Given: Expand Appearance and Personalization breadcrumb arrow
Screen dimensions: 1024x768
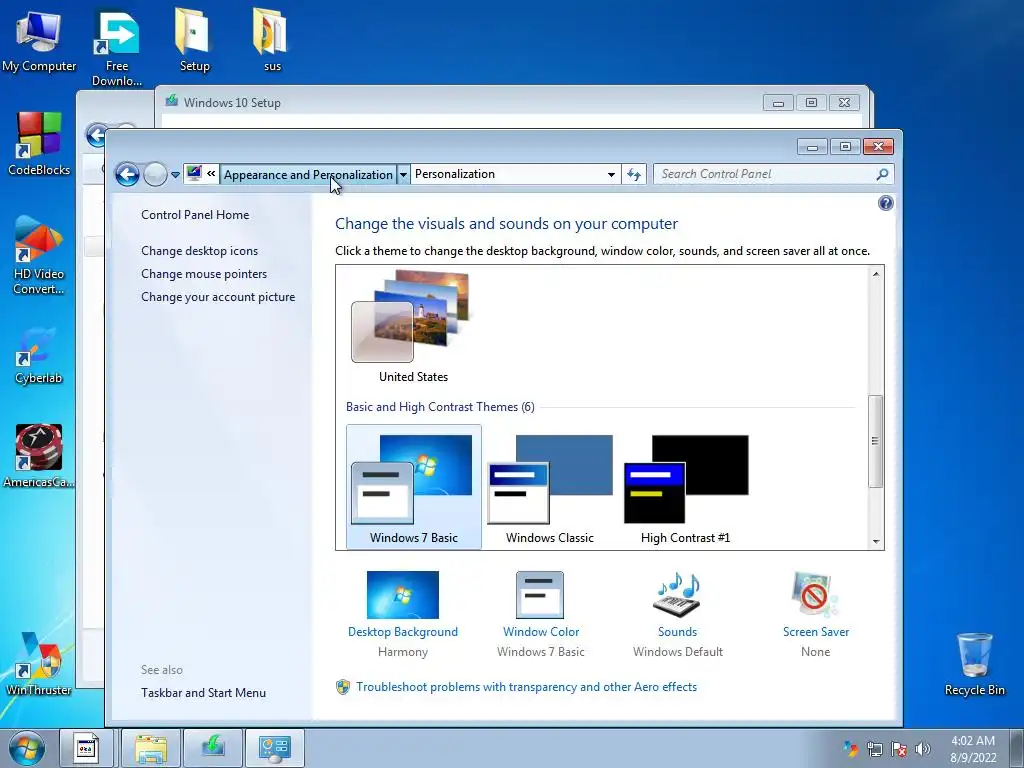Looking at the screenshot, I should click(x=403, y=174).
